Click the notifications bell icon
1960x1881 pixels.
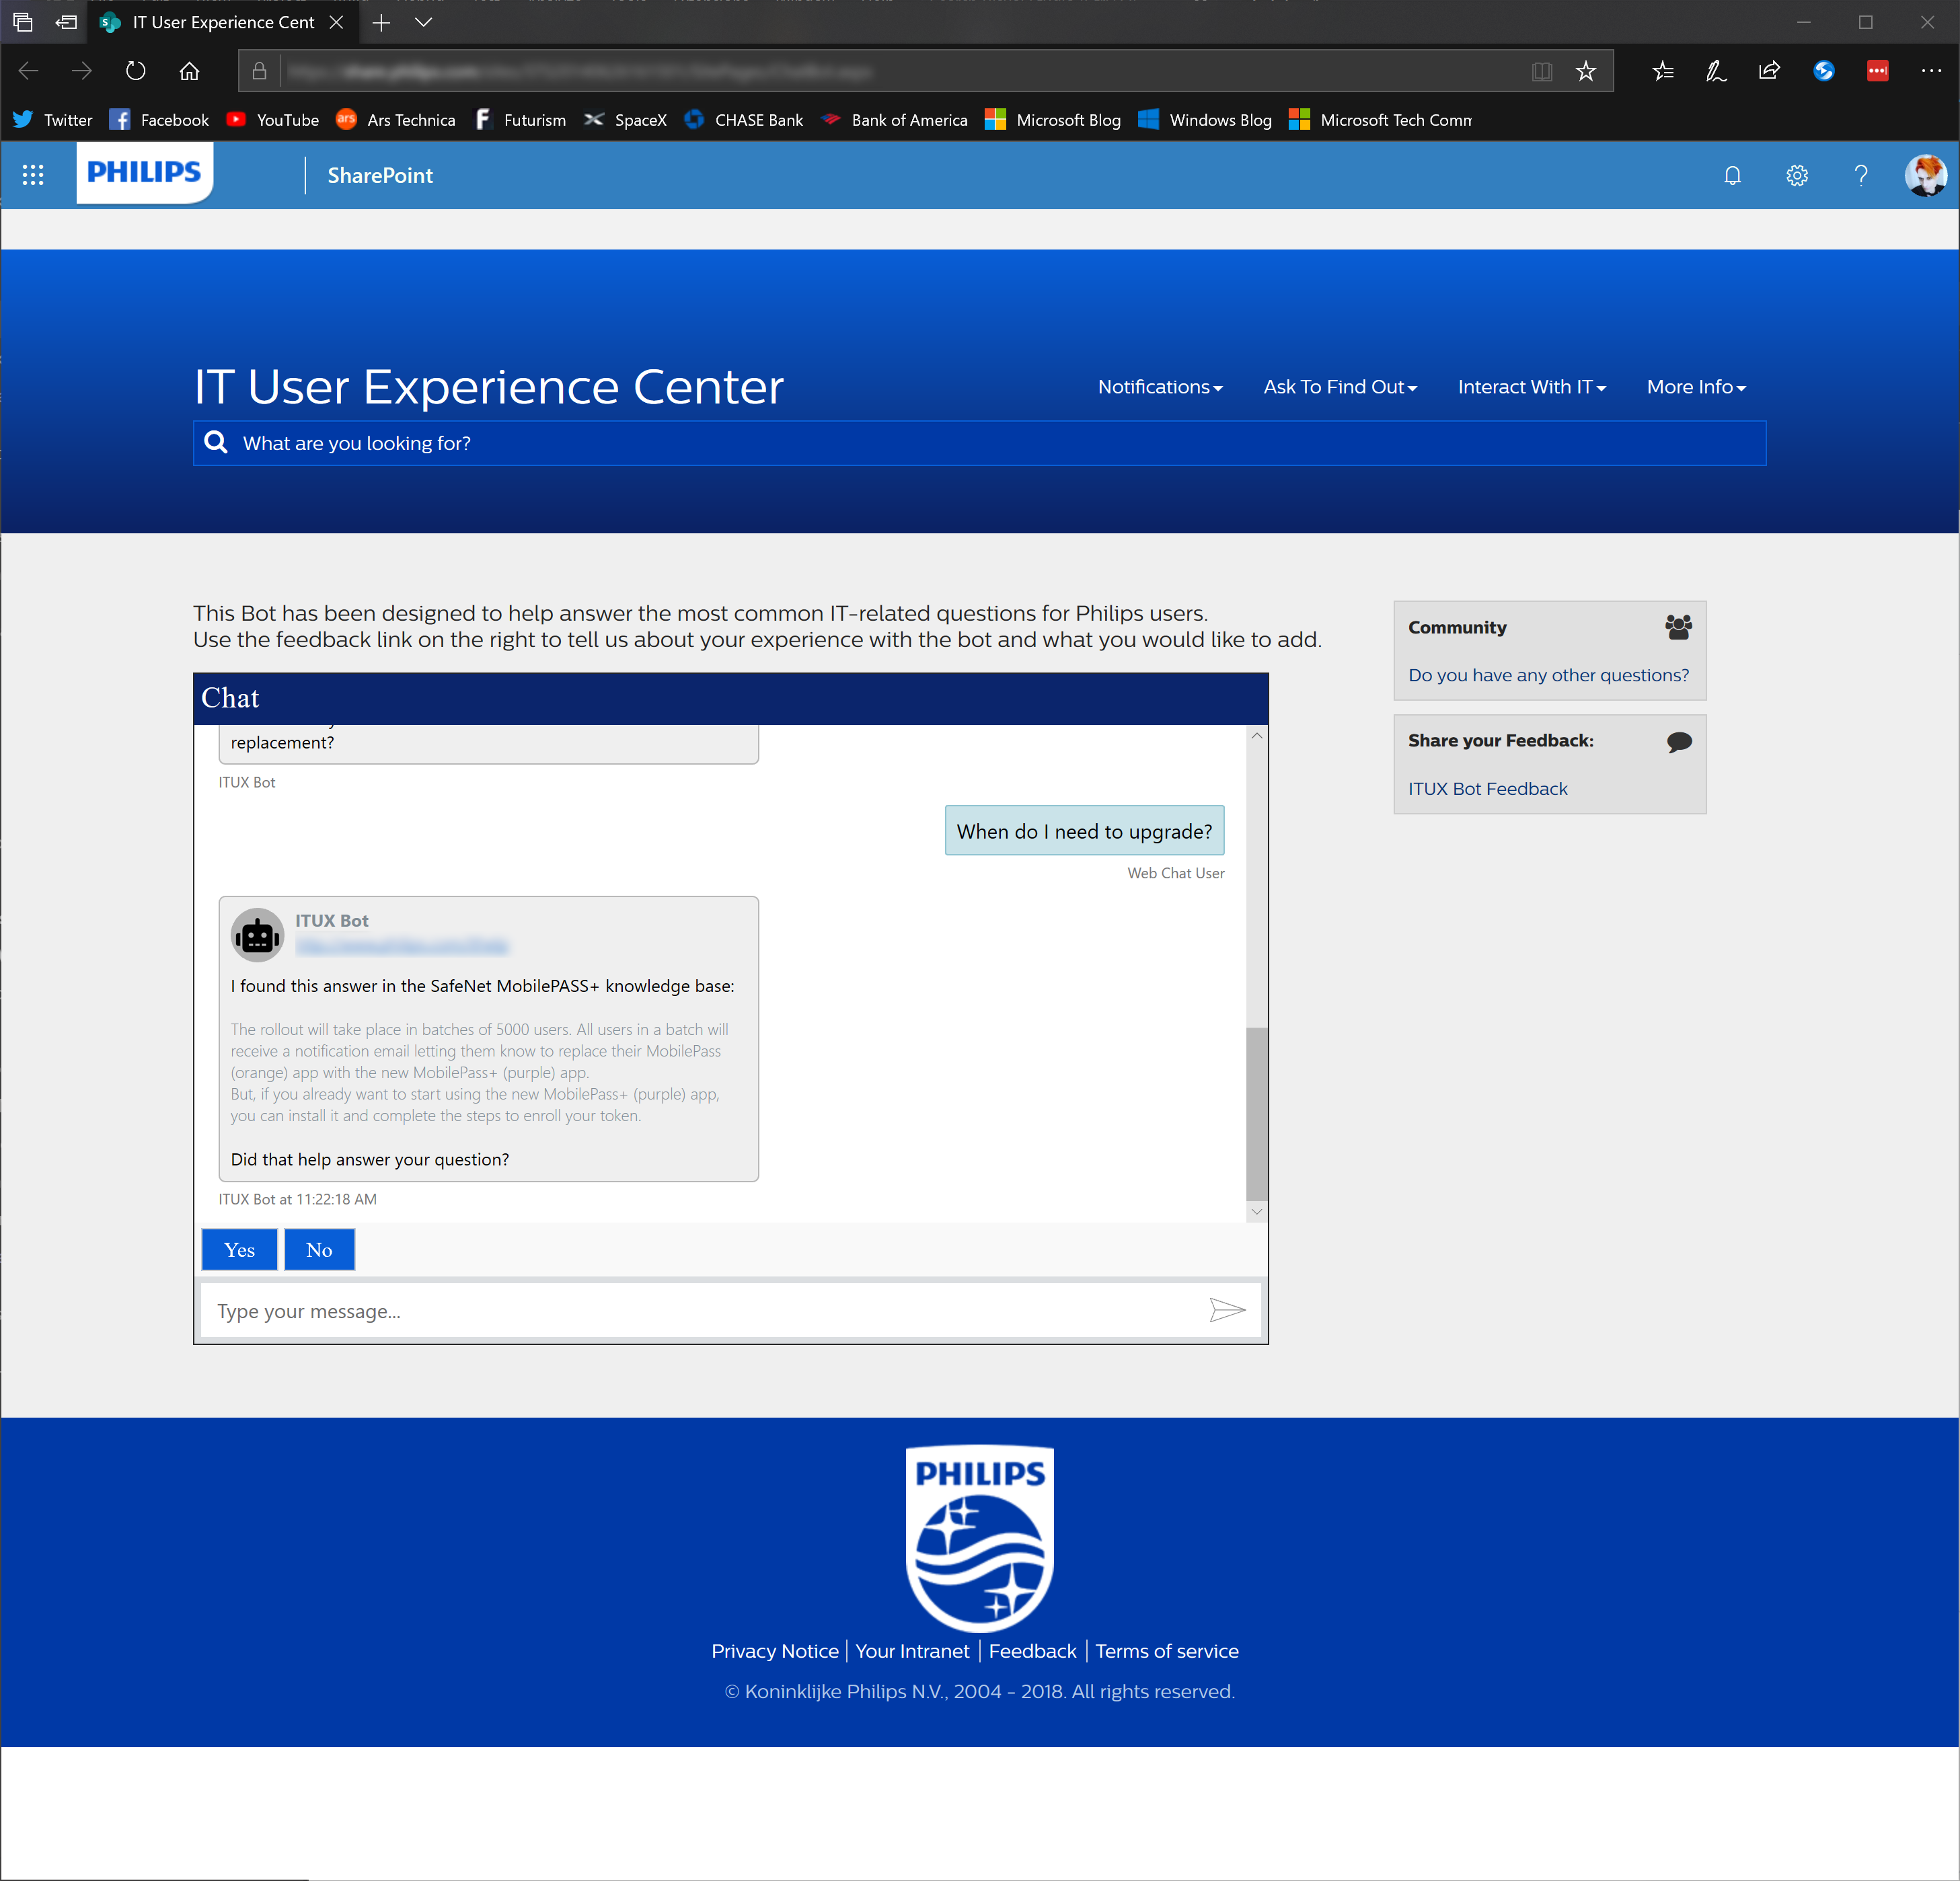[x=1732, y=176]
